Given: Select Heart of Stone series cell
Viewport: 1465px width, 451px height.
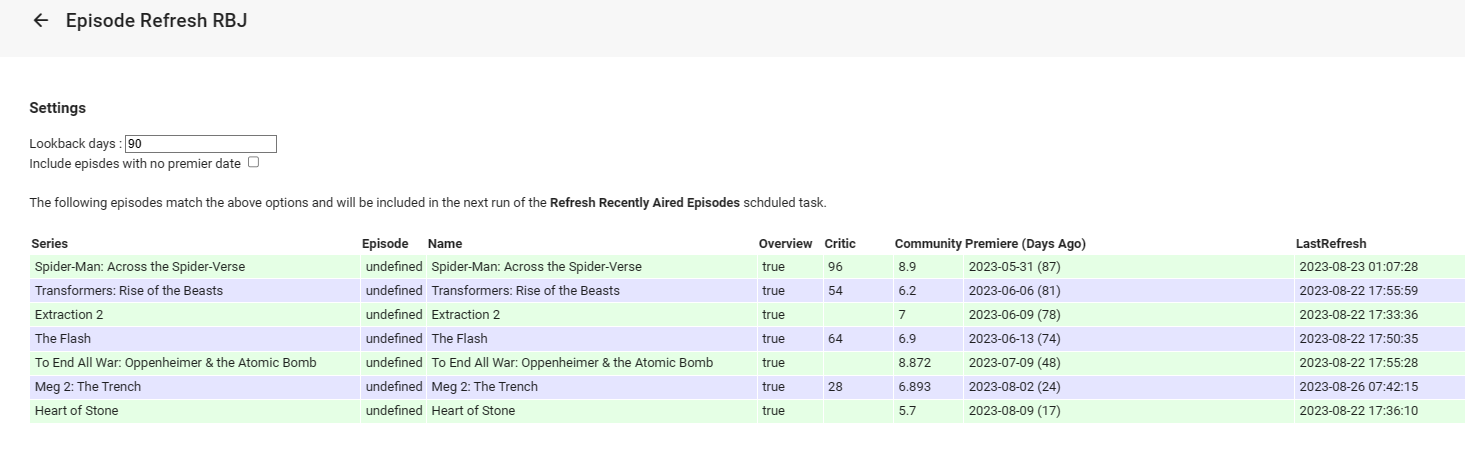Looking at the screenshot, I should (195, 411).
